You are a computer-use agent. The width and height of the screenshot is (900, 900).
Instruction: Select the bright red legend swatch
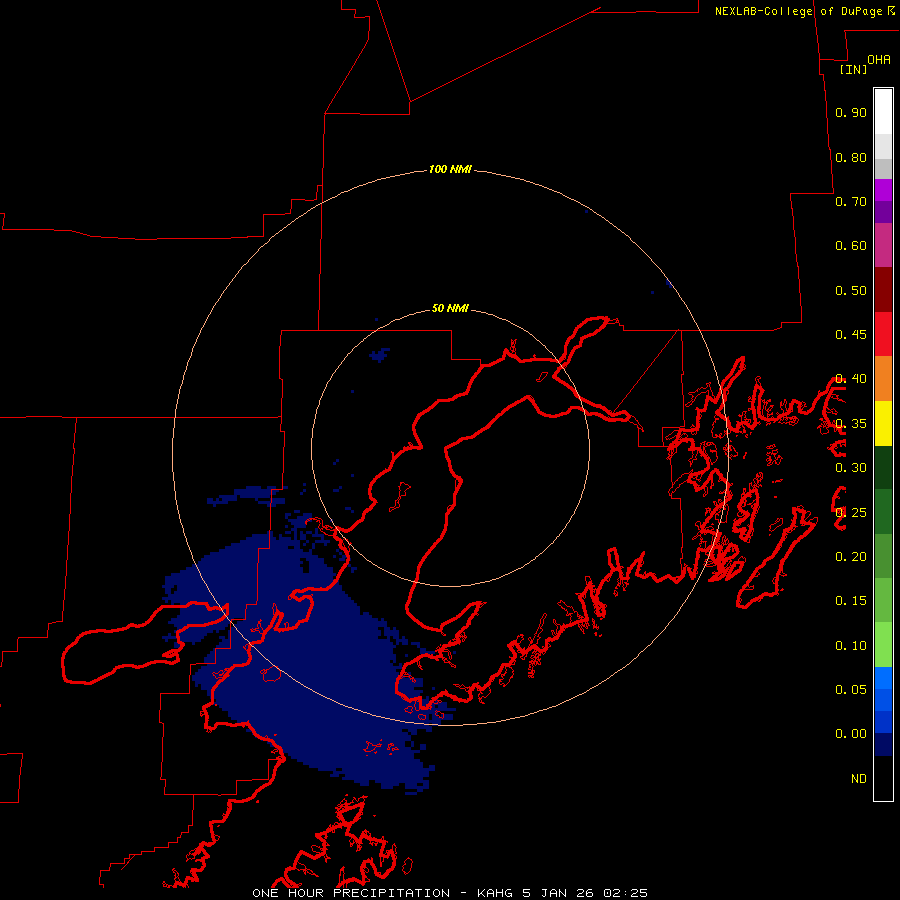pos(883,334)
